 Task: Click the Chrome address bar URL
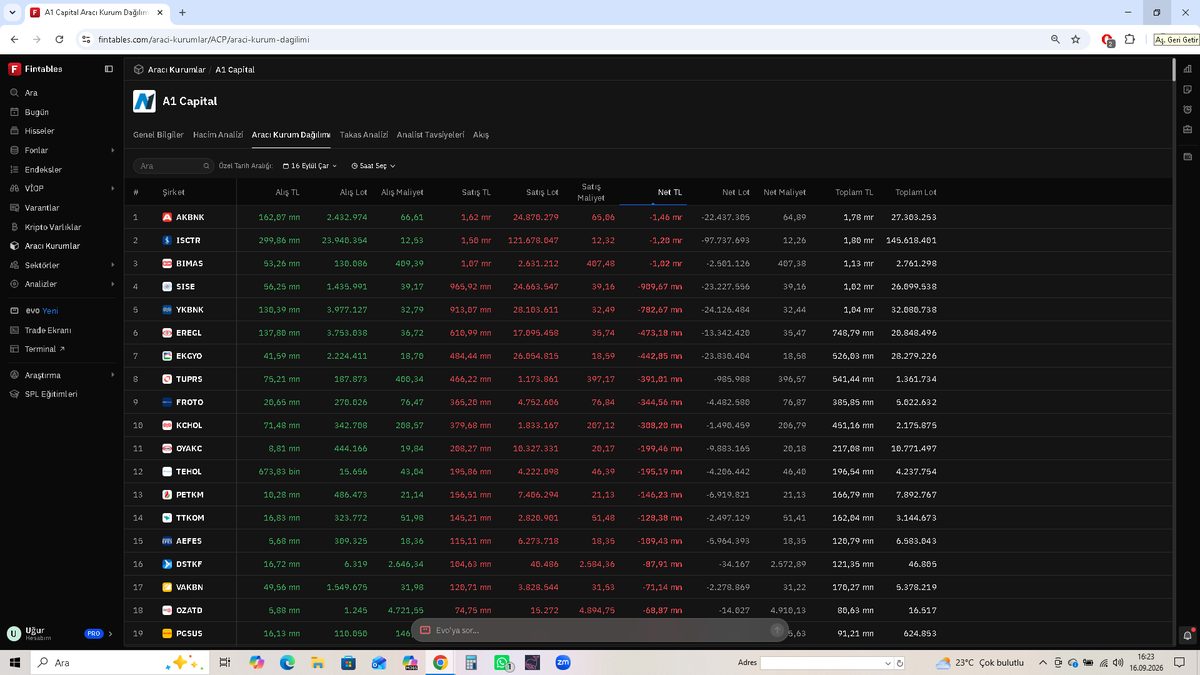[x=204, y=39]
